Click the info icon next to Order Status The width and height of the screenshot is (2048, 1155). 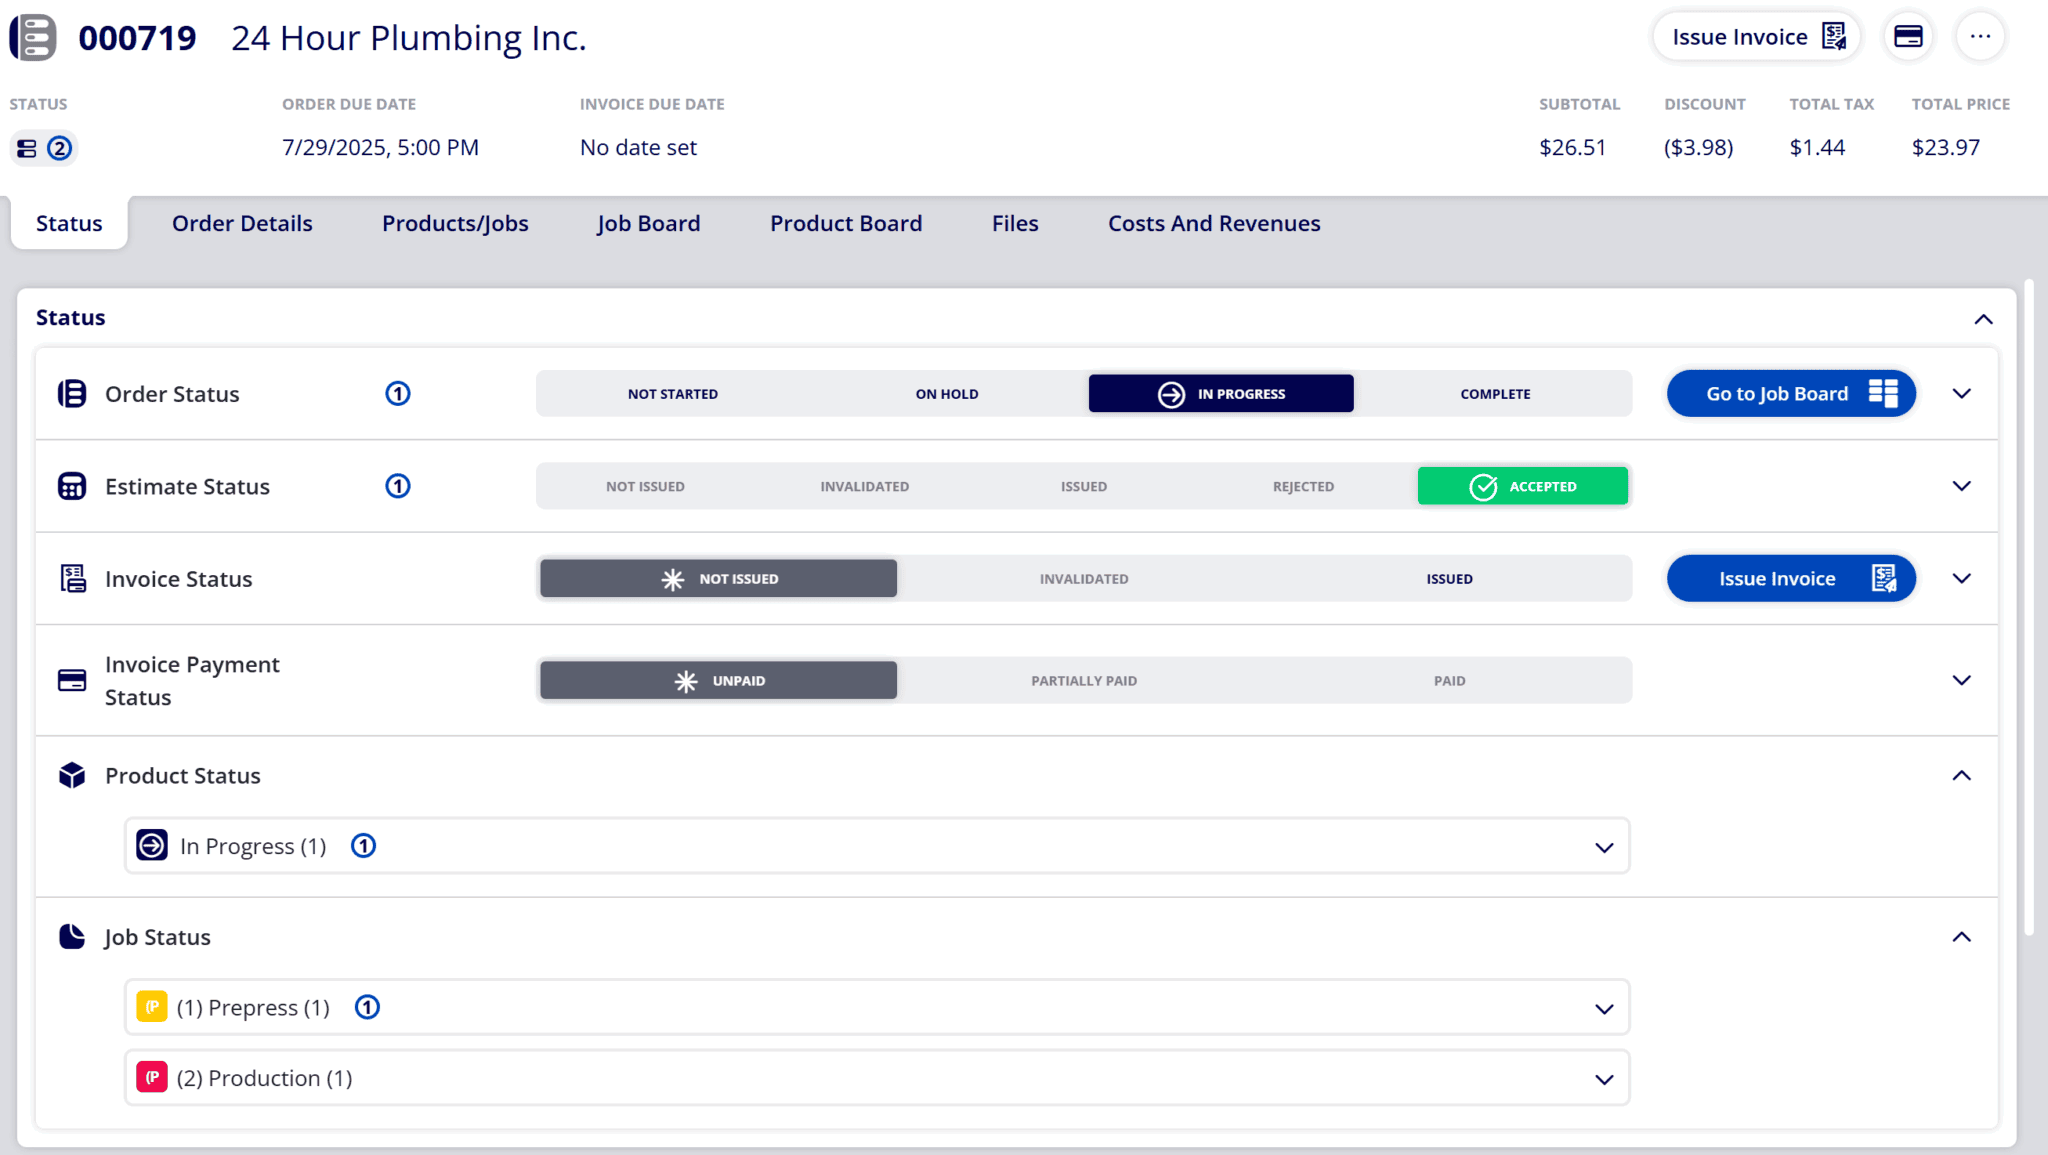pos(398,393)
